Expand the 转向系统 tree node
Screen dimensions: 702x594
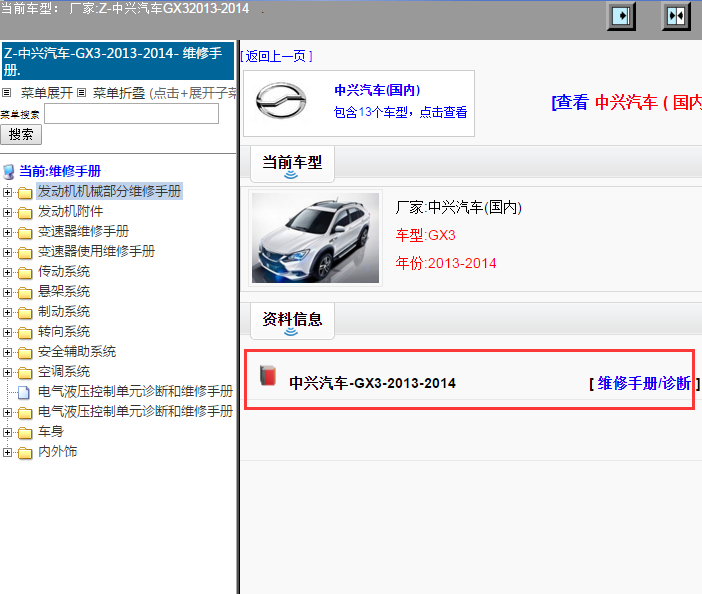point(7,332)
